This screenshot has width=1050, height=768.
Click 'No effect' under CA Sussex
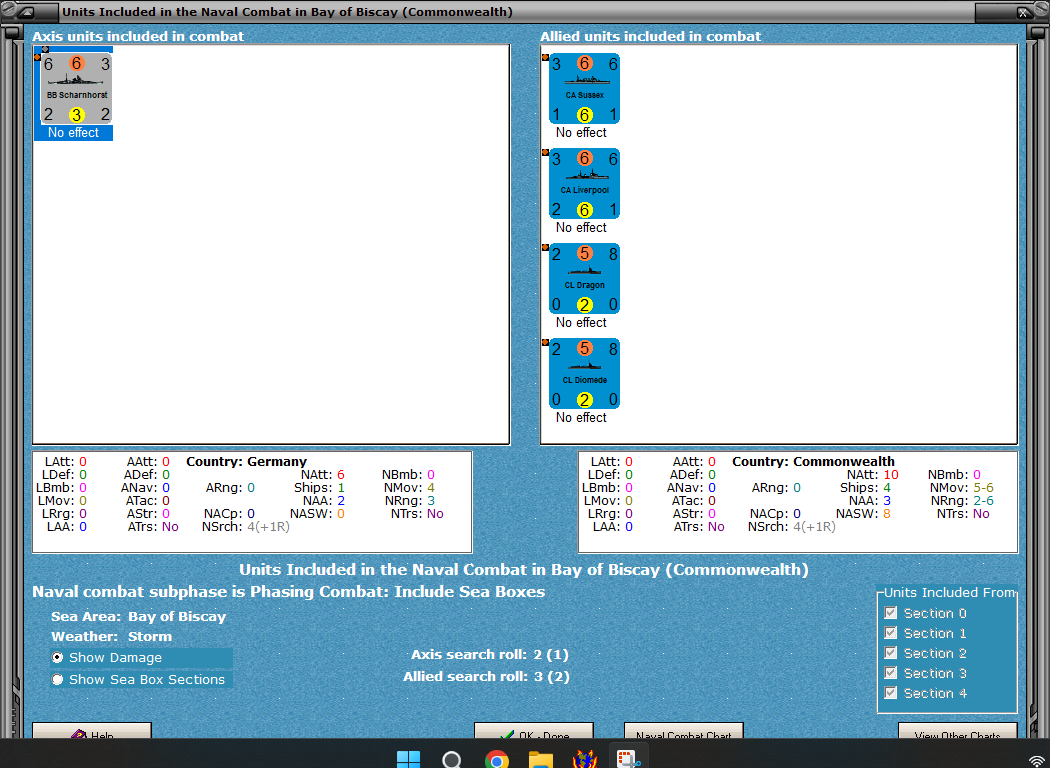(x=581, y=133)
